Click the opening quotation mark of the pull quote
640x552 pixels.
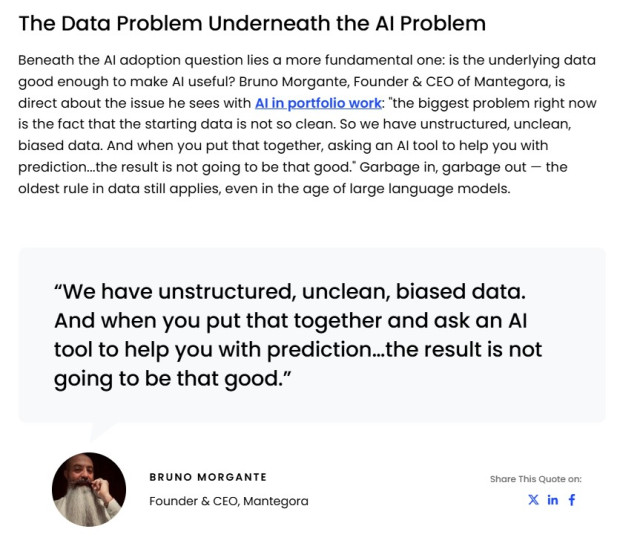click(59, 293)
